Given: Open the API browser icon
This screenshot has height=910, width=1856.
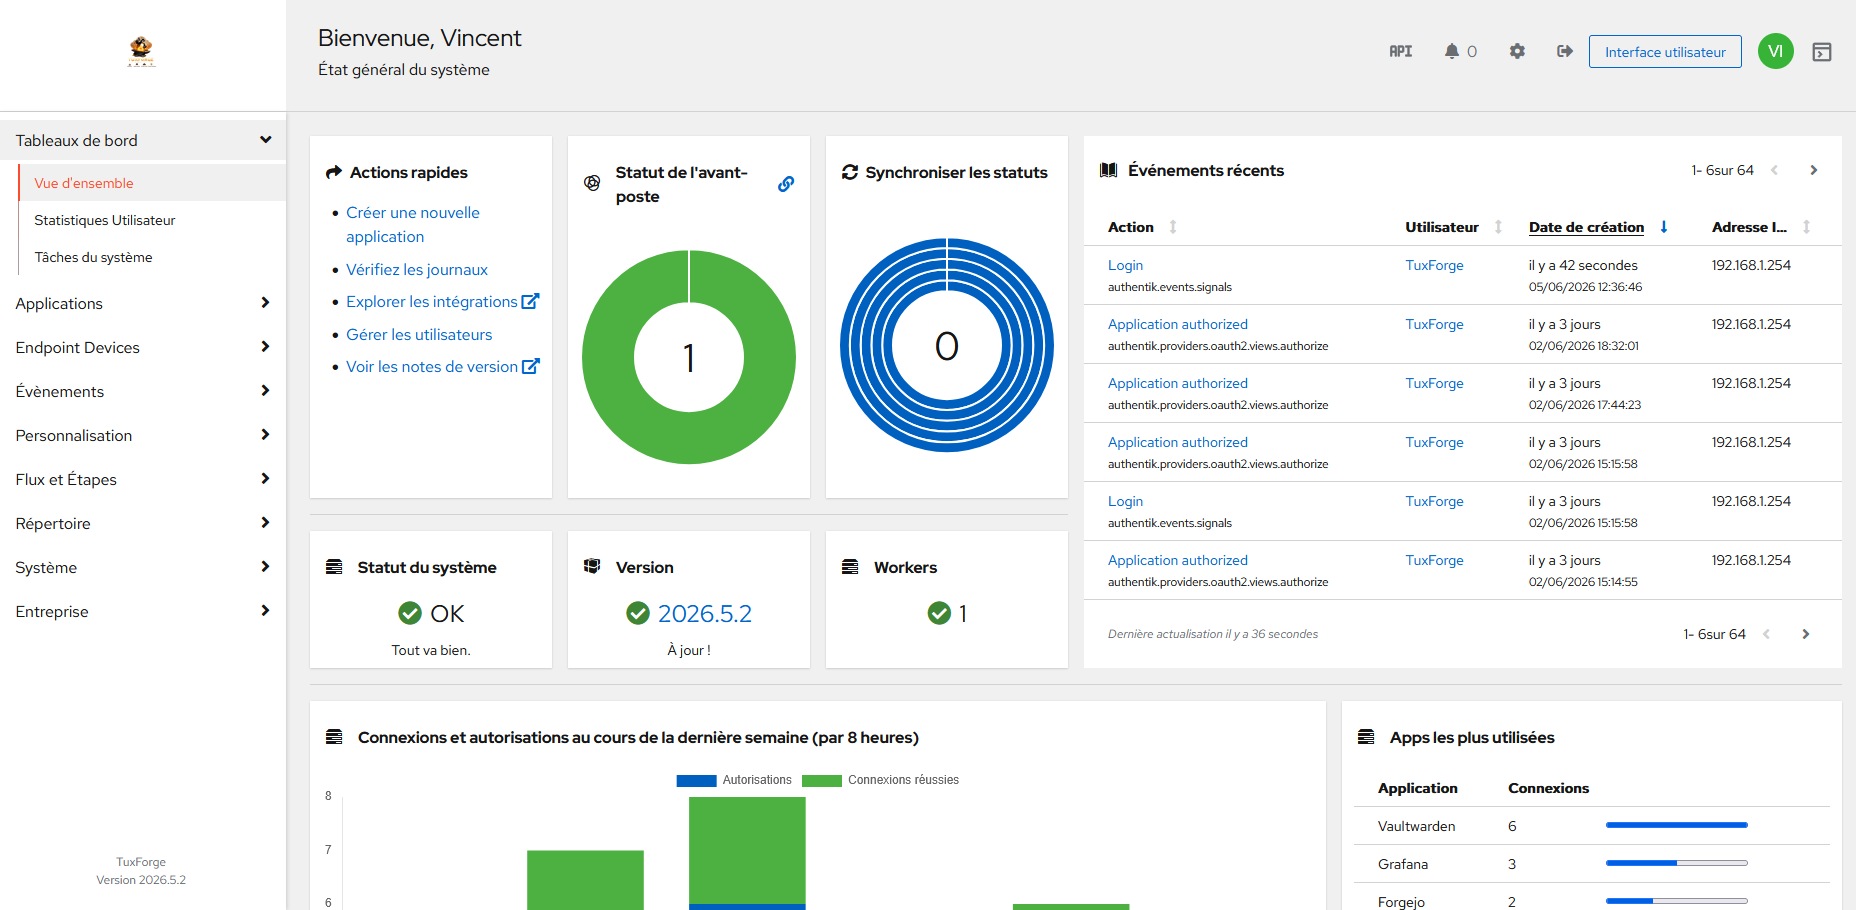Looking at the screenshot, I should 1400,51.
